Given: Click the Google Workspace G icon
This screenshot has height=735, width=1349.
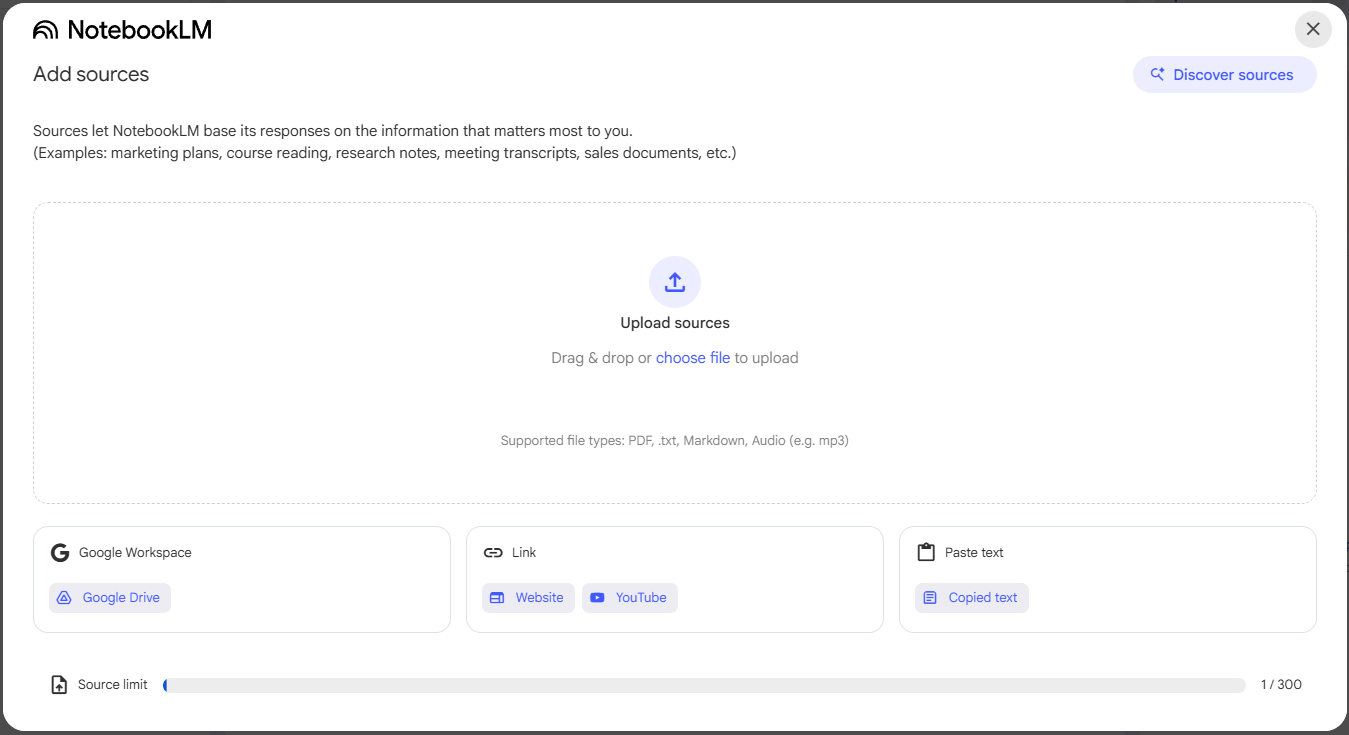Looking at the screenshot, I should [x=60, y=553].
